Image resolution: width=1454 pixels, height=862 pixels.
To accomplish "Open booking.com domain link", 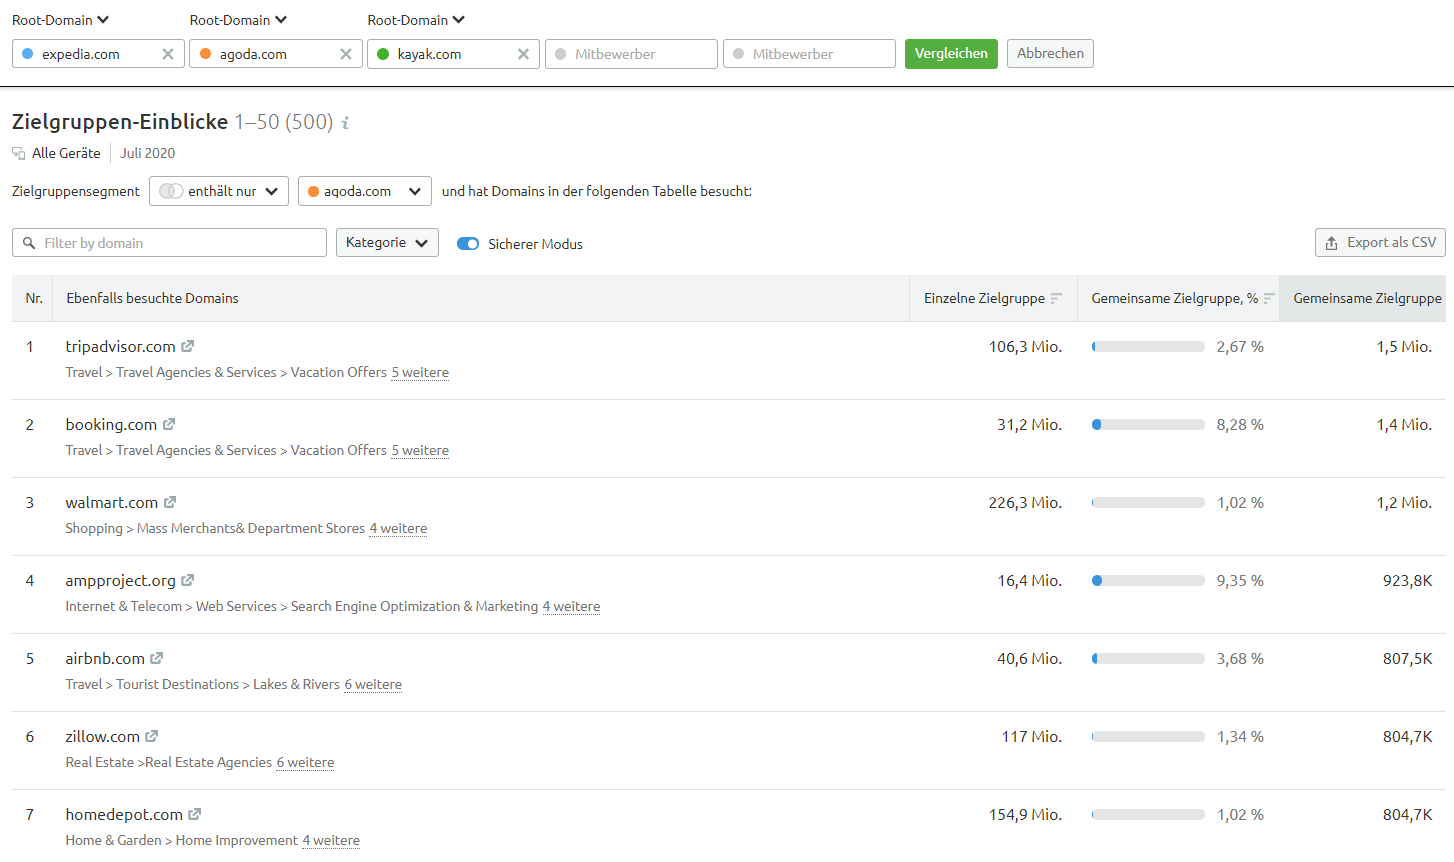I will (111, 424).
